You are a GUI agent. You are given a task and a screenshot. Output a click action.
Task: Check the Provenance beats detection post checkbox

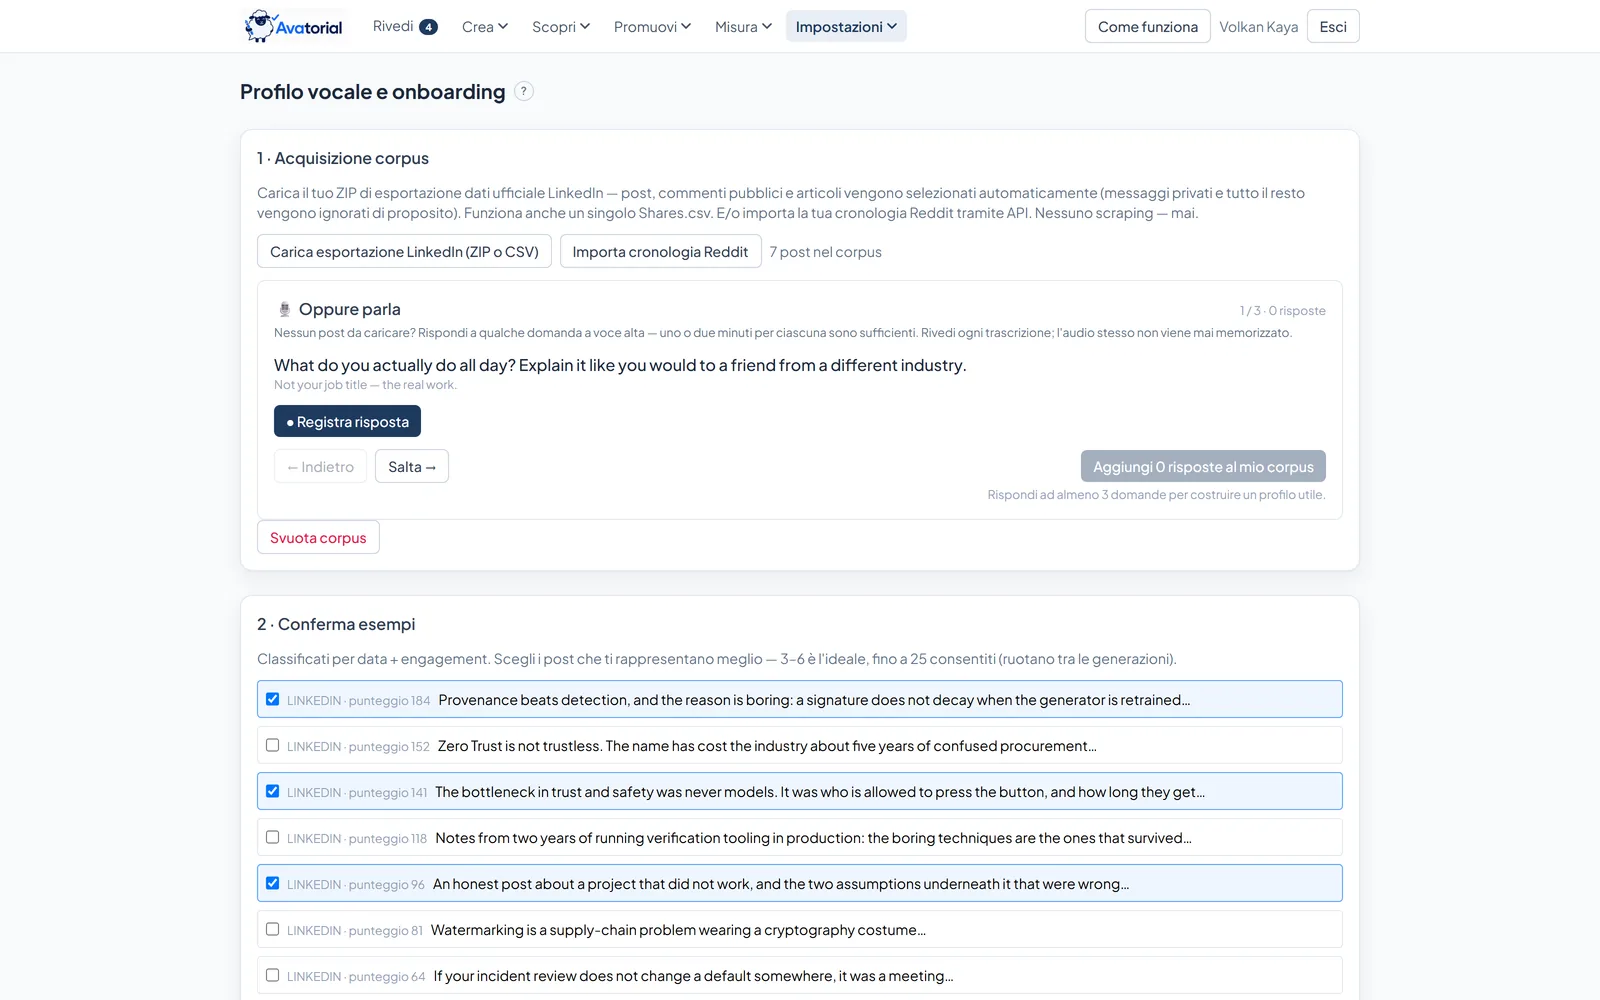tap(272, 699)
